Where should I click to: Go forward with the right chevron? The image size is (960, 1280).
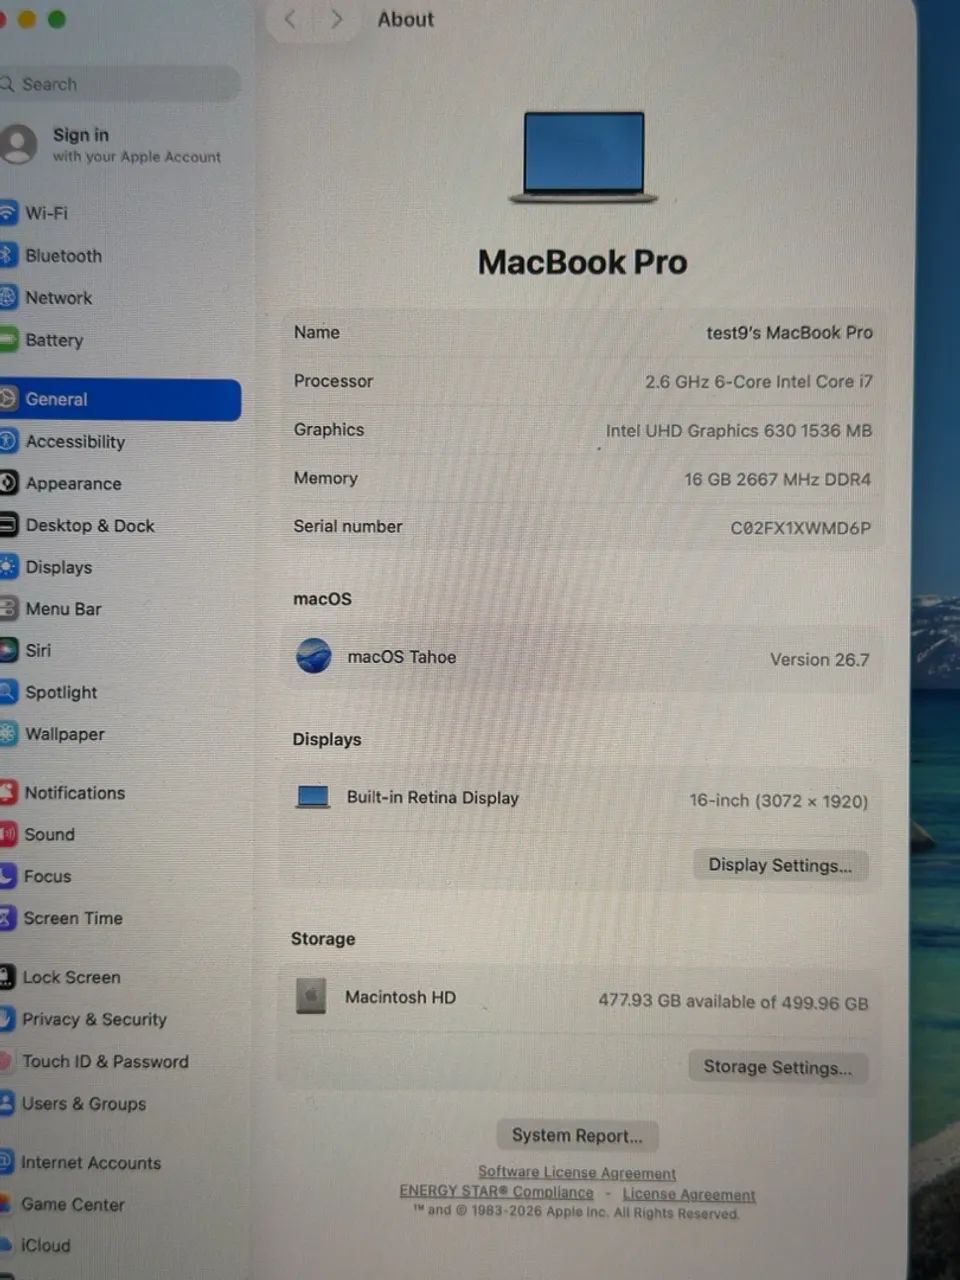pyautogui.click(x=336, y=19)
